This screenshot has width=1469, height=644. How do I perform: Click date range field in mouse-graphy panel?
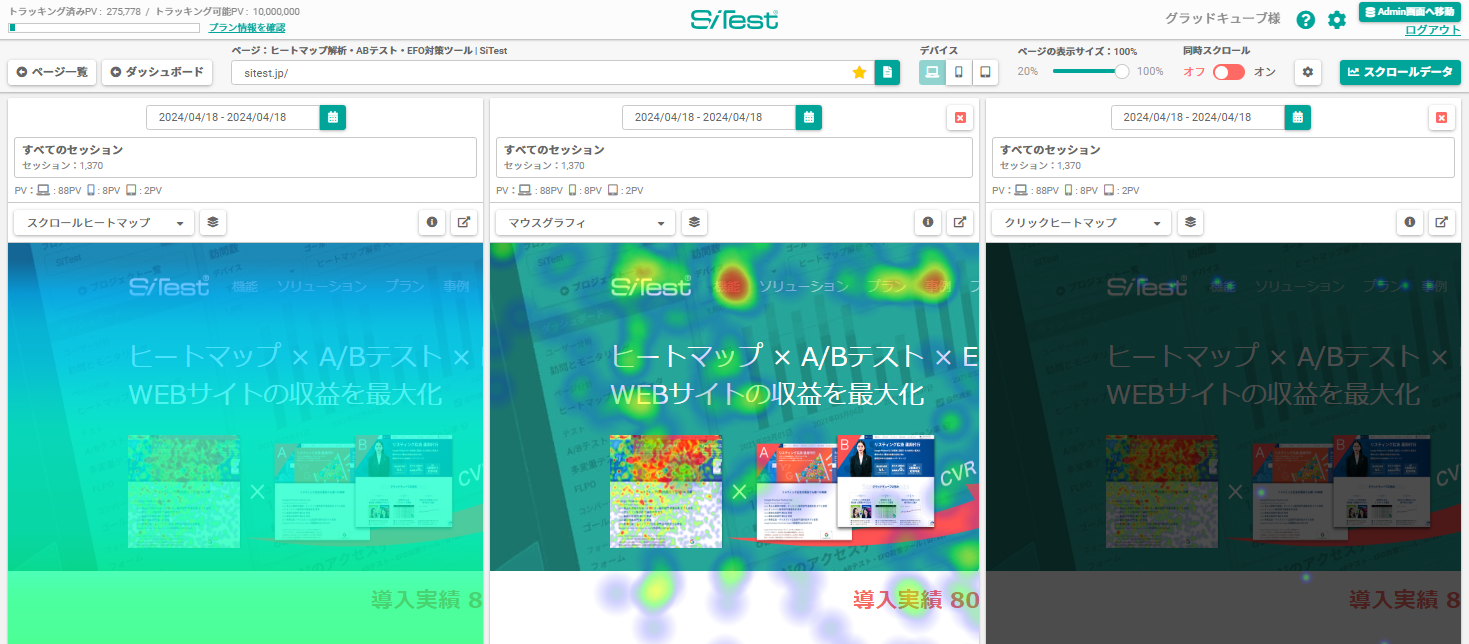click(x=709, y=117)
